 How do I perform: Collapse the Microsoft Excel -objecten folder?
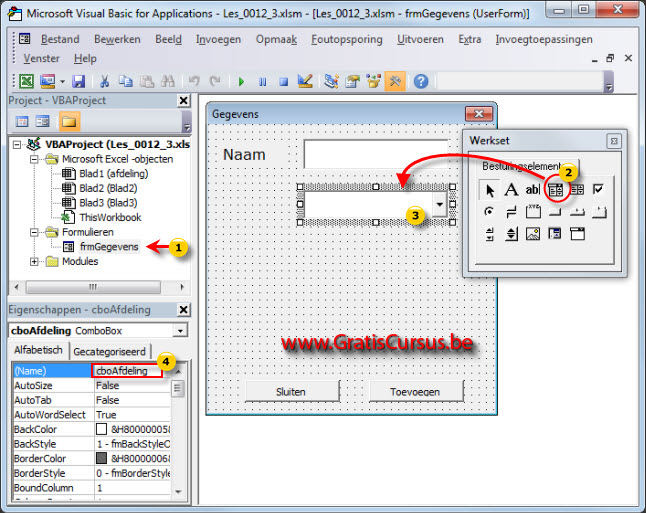pos(34,159)
